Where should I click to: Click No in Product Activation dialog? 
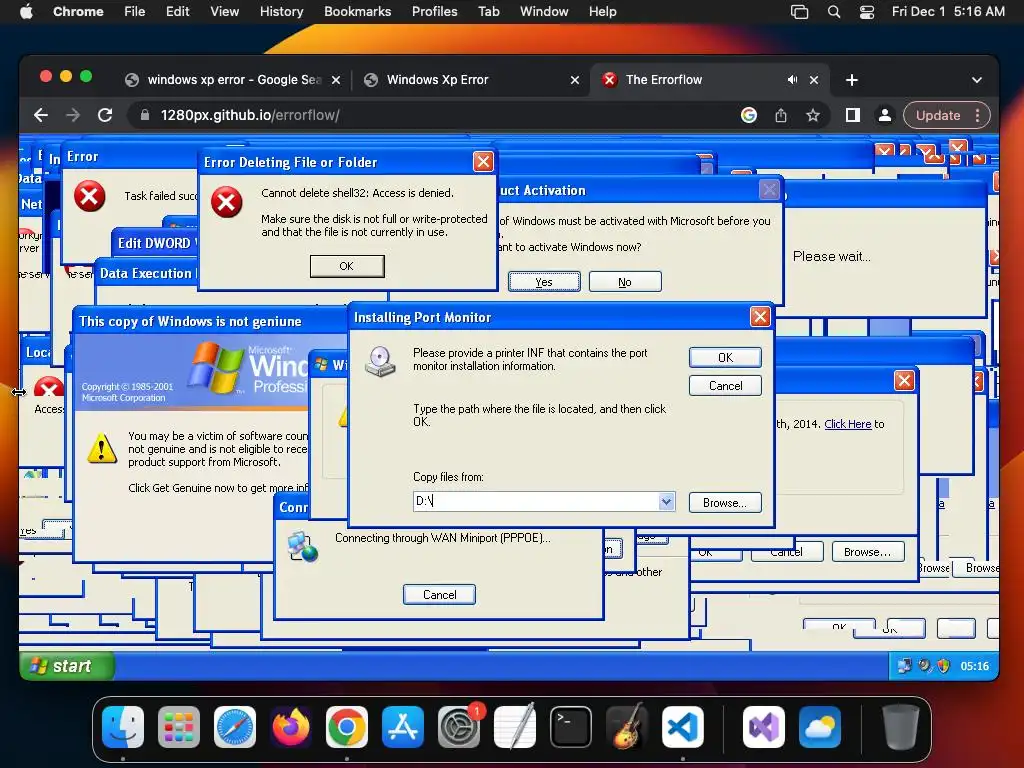click(x=625, y=281)
